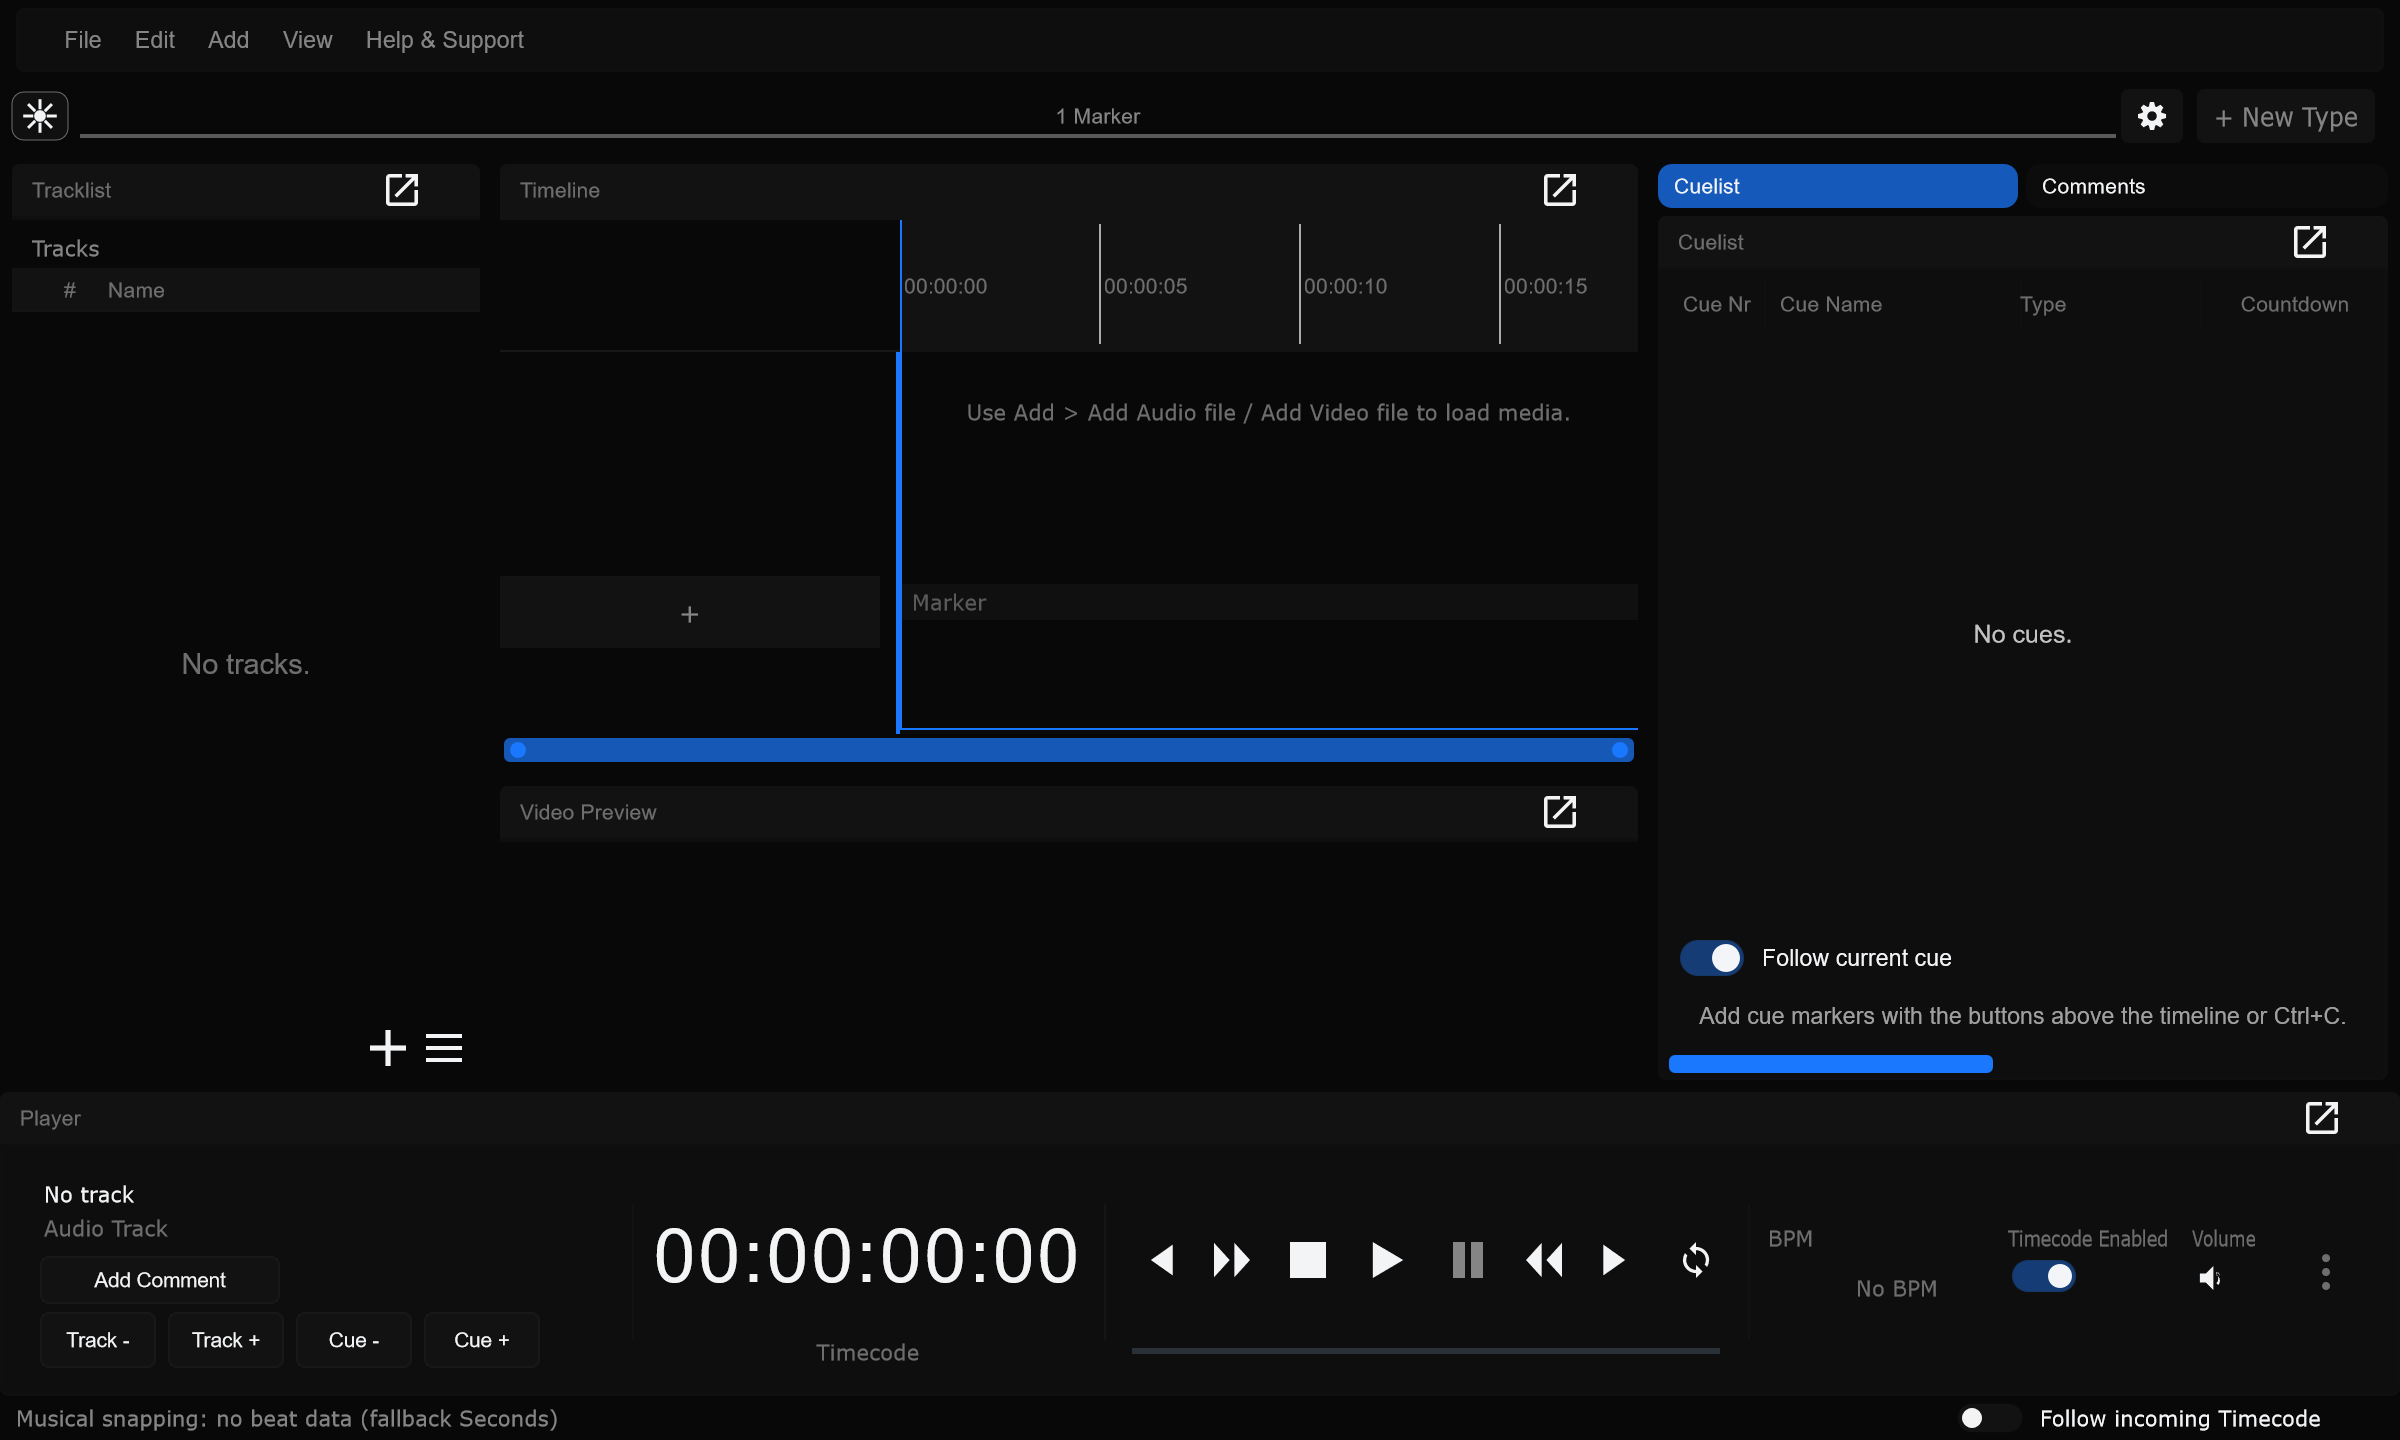Viewport: 2400px width, 1440px height.
Task: Click the single right arrow next control
Action: click(1613, 1260)
